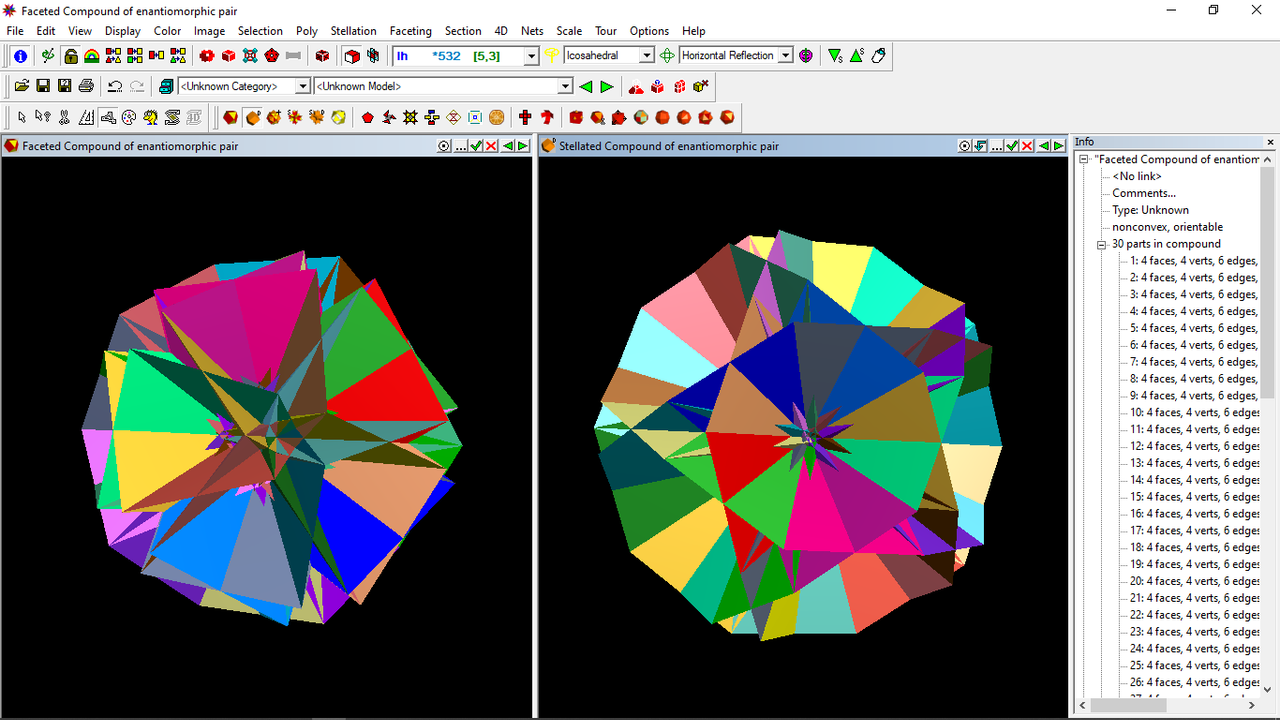The image size is (1280, 720).
Task: Accept right Stellated view with green checkmark
Action: click(1012, 146)
